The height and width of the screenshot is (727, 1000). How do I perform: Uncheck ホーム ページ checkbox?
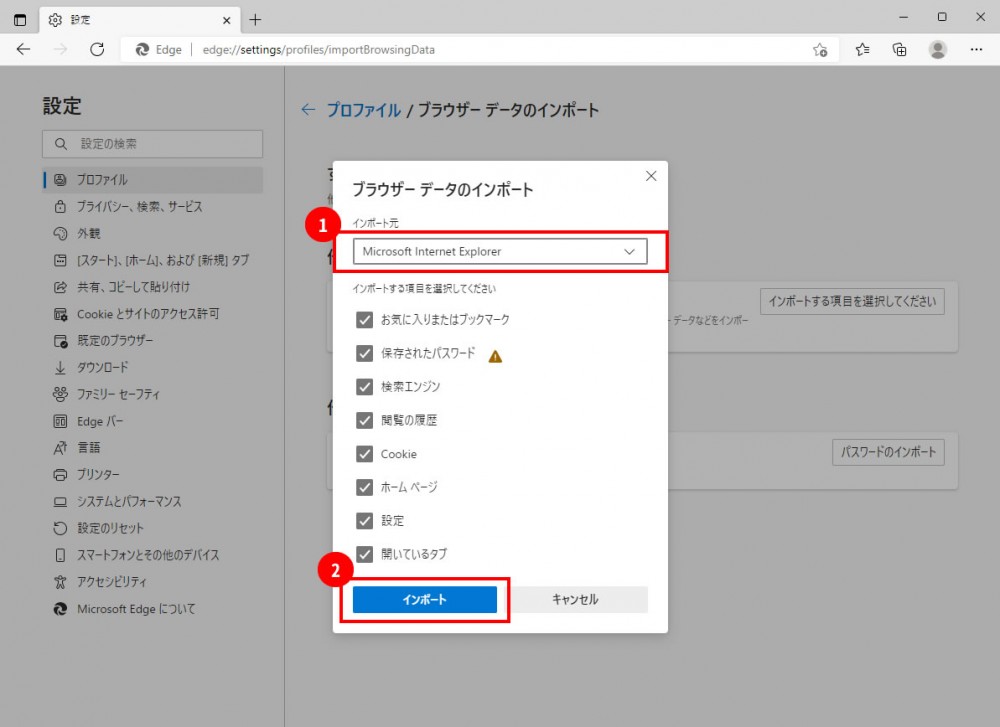point(364,487)
